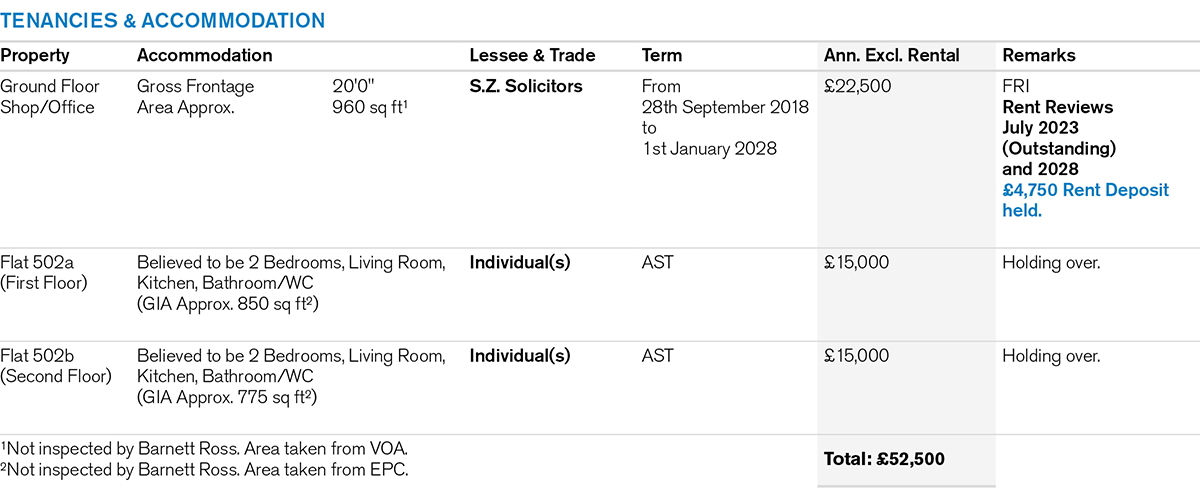The height and width of the screenshot is (496, 1200).
Task: Click the Flat 502a (First Floor) cell
Action: (45, 273)
